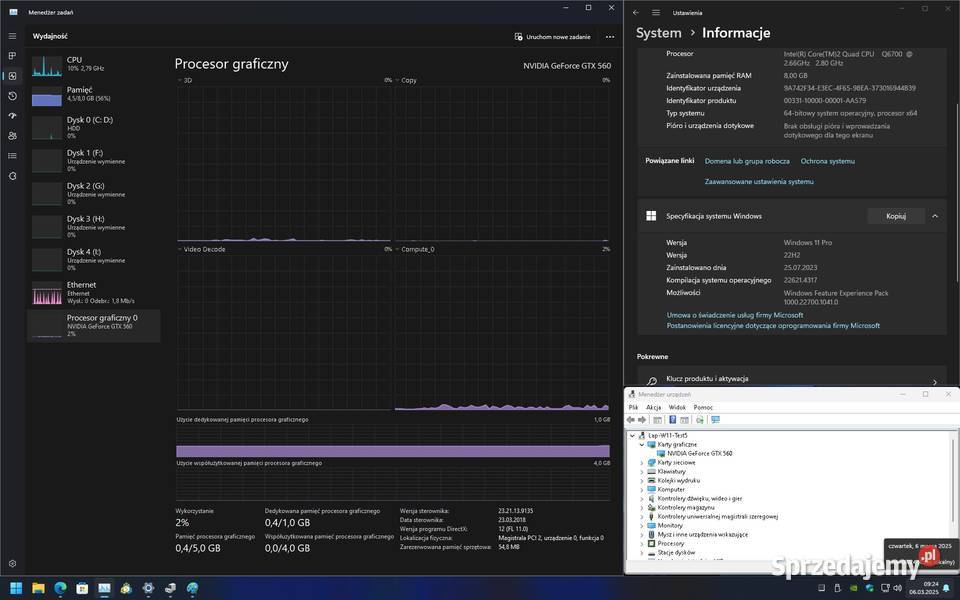Open Pomoc menu in Device Manager

[x=703, y=407]
